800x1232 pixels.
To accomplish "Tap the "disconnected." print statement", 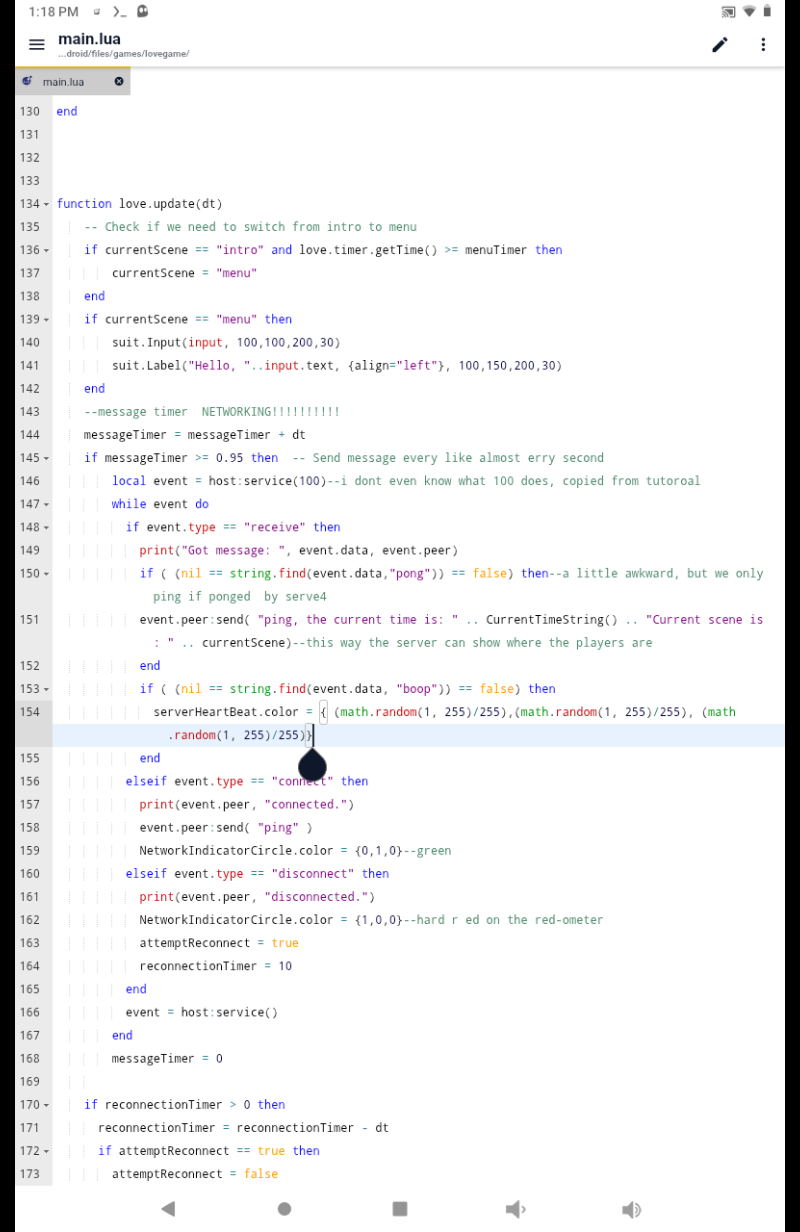I will pos(257,896).
